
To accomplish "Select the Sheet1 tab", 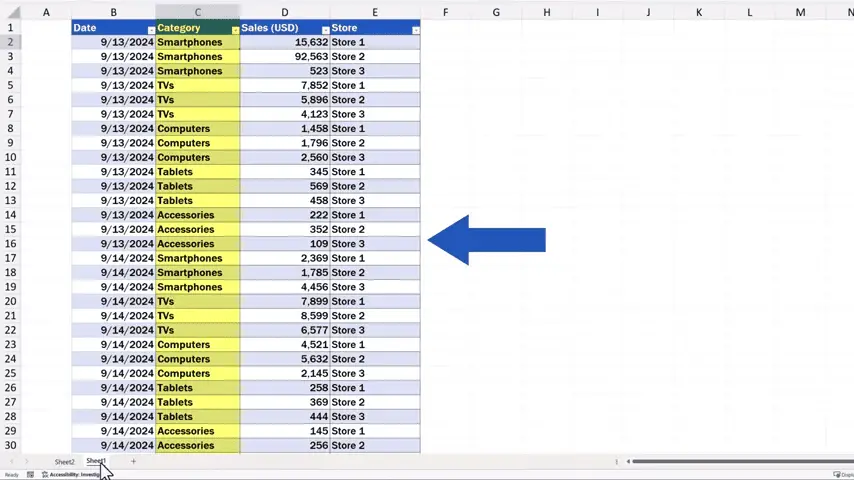I will click(x=96, y=461).
